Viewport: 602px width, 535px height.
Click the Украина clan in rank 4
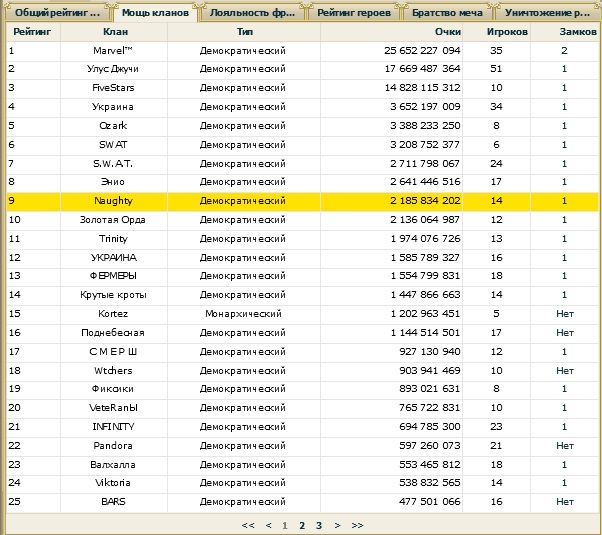point(113,107)
